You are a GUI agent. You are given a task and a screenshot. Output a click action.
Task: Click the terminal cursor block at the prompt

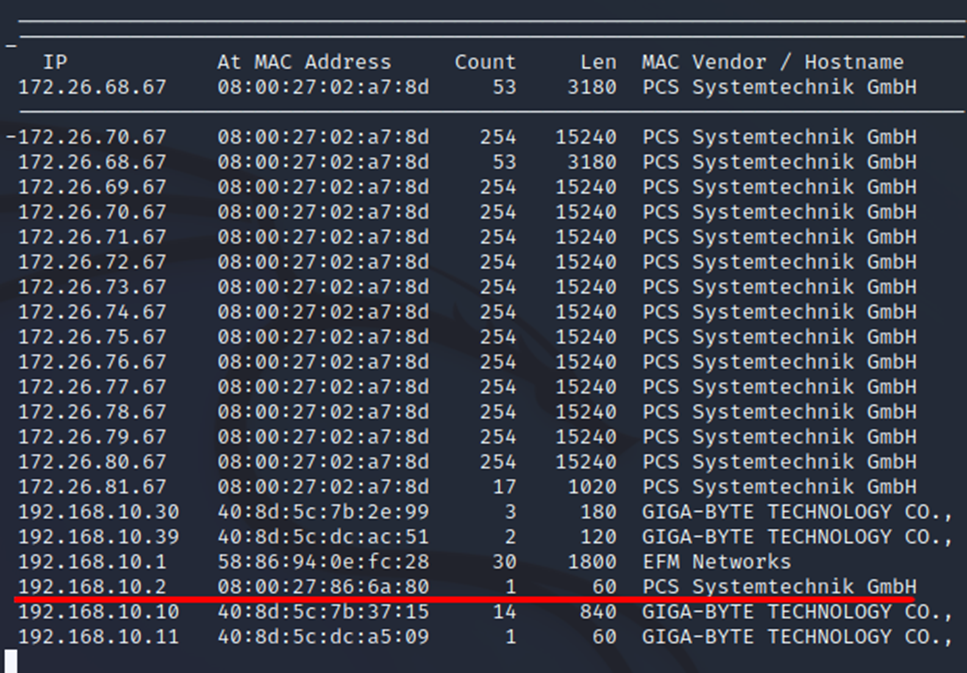(11, 661)
